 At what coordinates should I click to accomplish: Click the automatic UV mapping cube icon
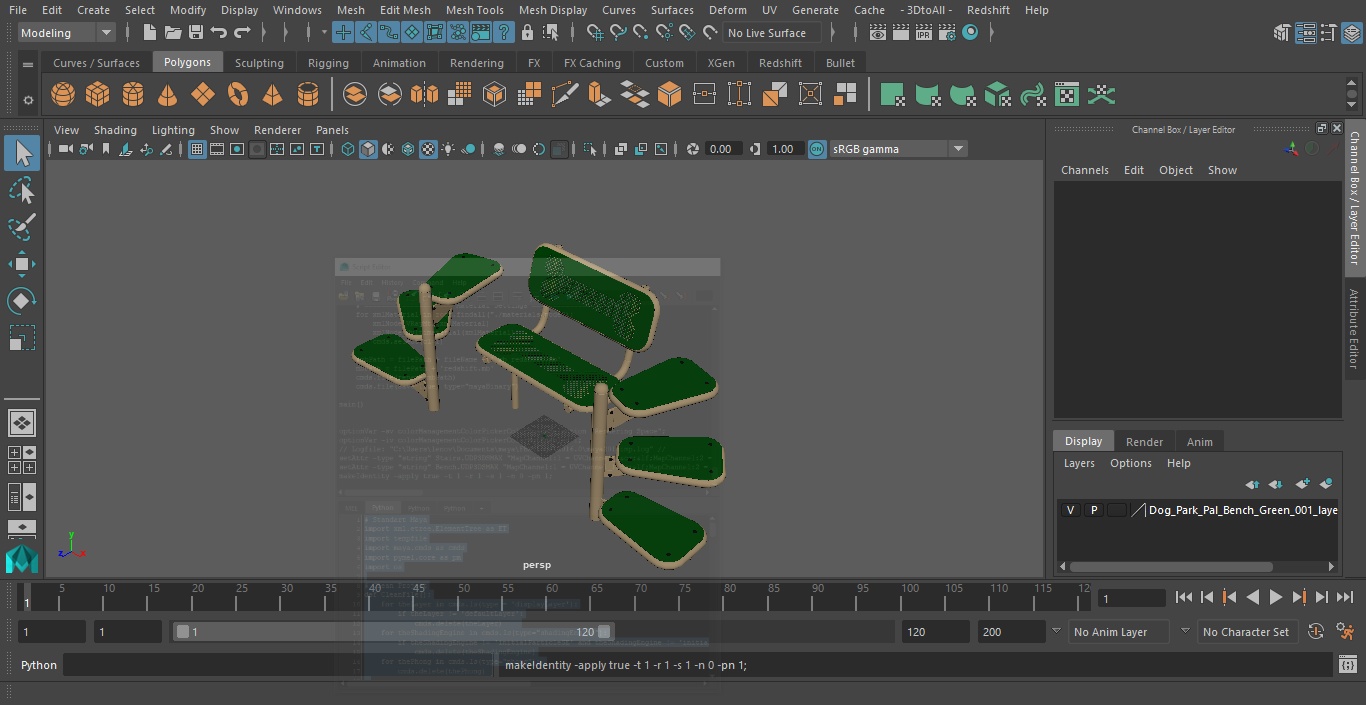tap(997, 95)
